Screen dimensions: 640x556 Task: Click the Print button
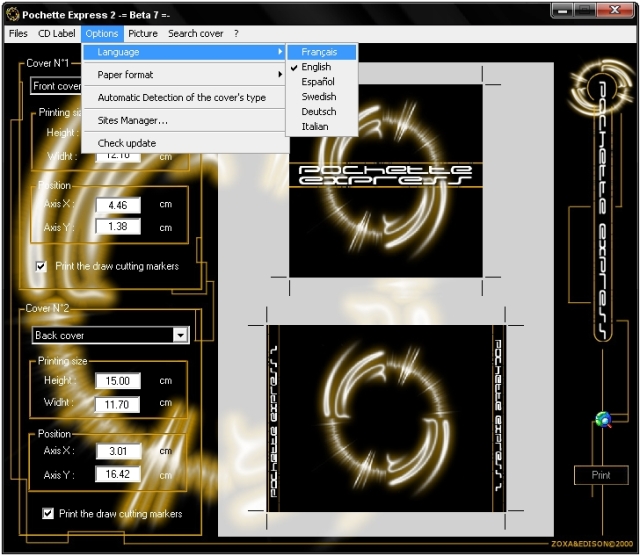(x=601, y=475)
